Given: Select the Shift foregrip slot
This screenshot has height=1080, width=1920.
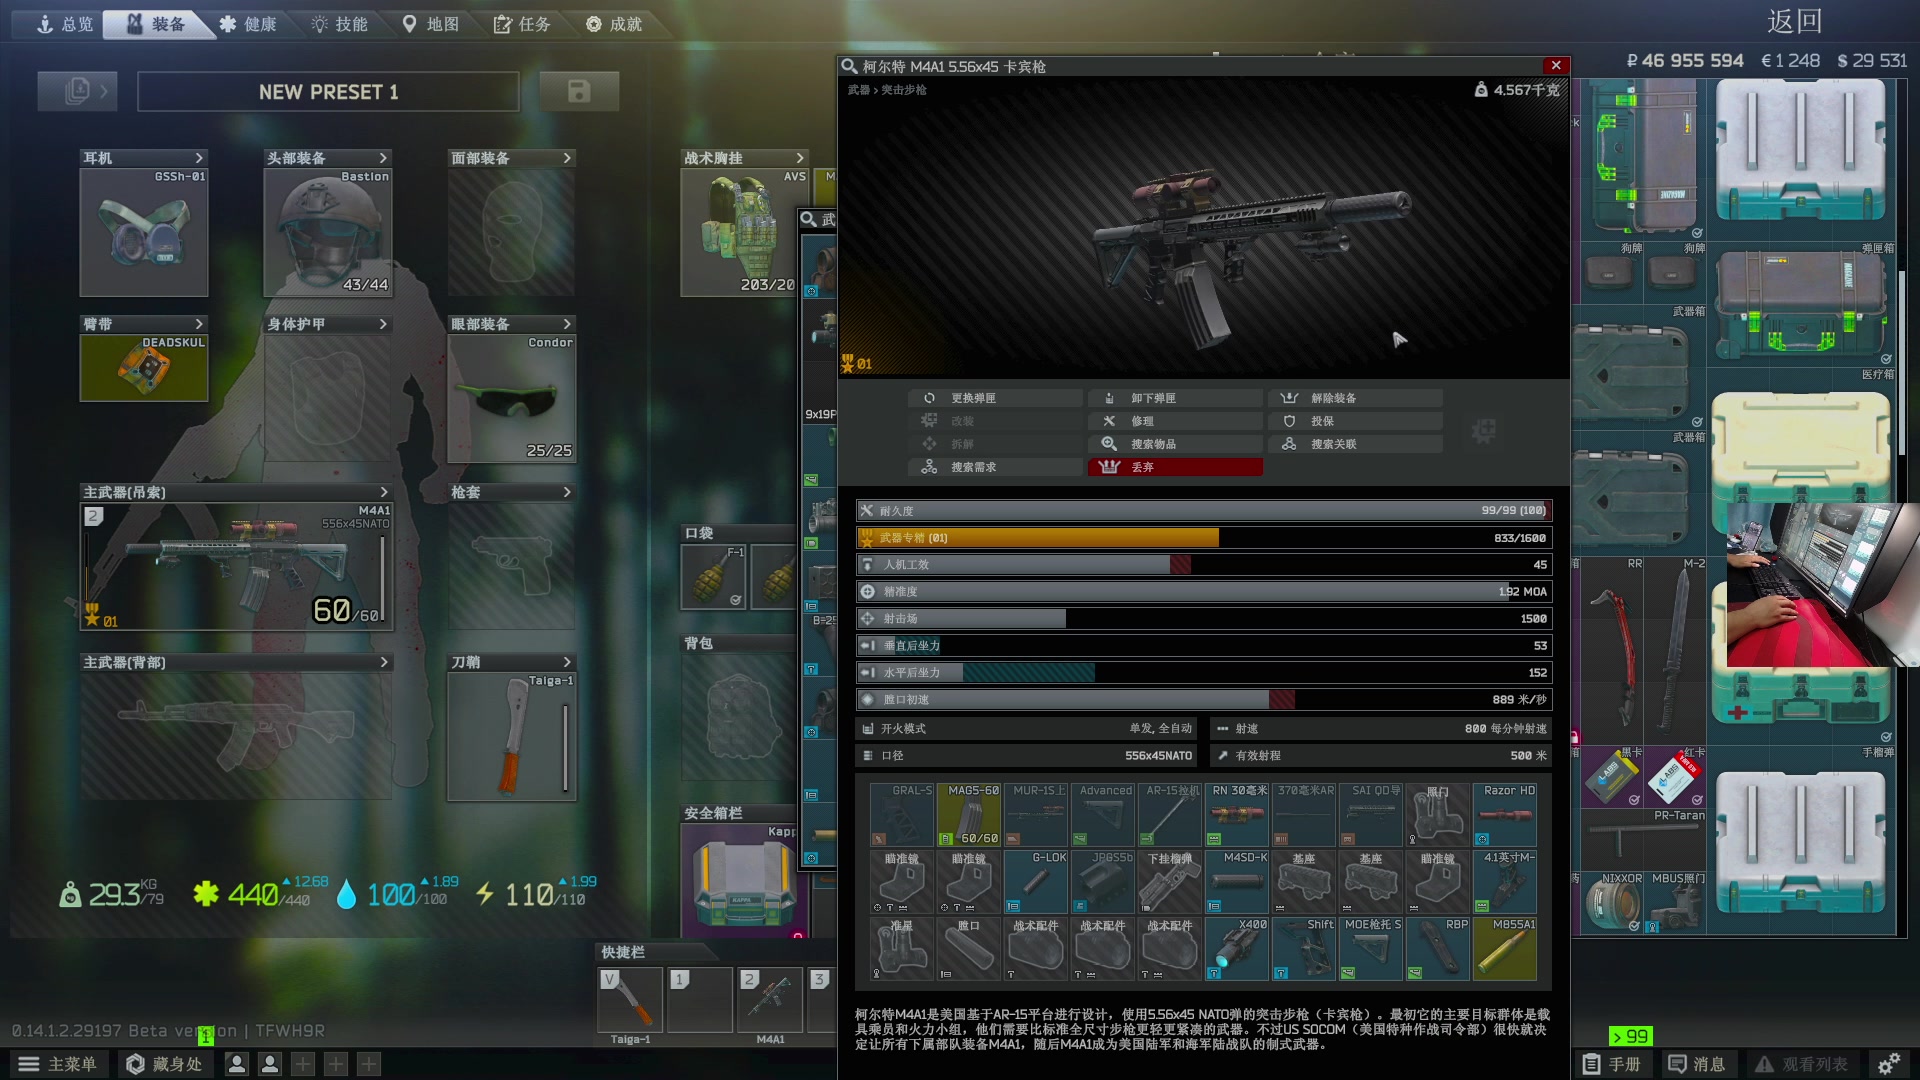Looking at the screenshot, I should point(1304,949).
